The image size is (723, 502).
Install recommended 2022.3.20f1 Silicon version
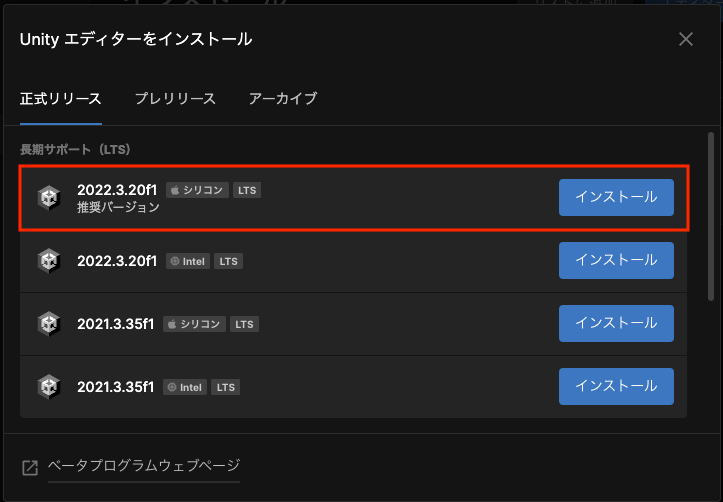[x=616, y=197]
